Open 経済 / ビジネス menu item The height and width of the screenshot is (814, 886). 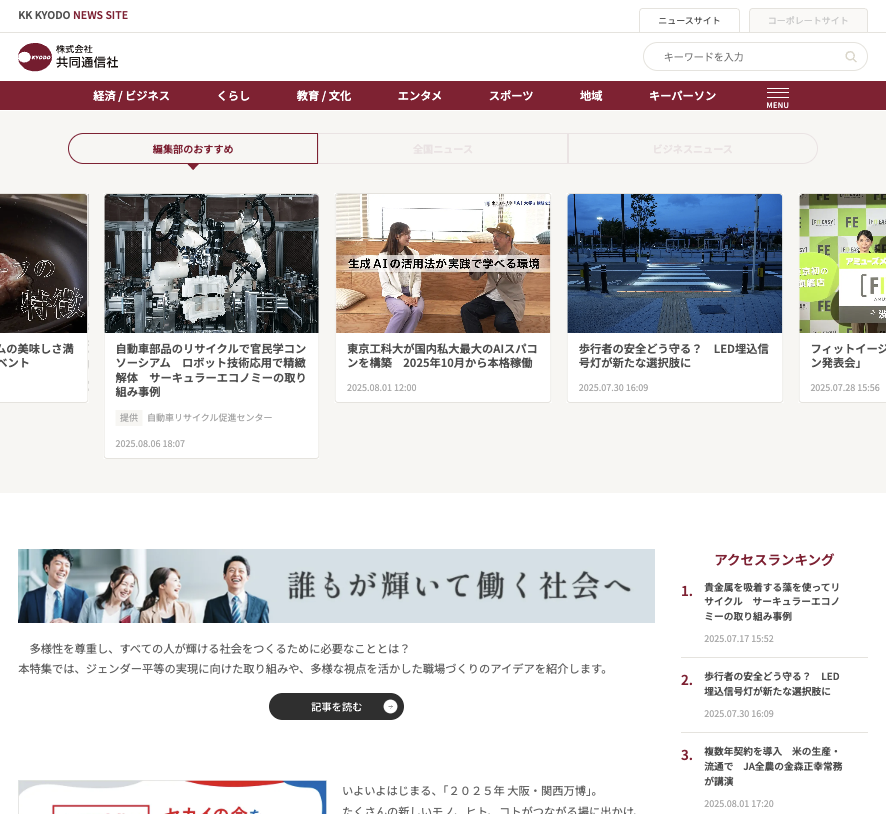[x=131, y=95]
